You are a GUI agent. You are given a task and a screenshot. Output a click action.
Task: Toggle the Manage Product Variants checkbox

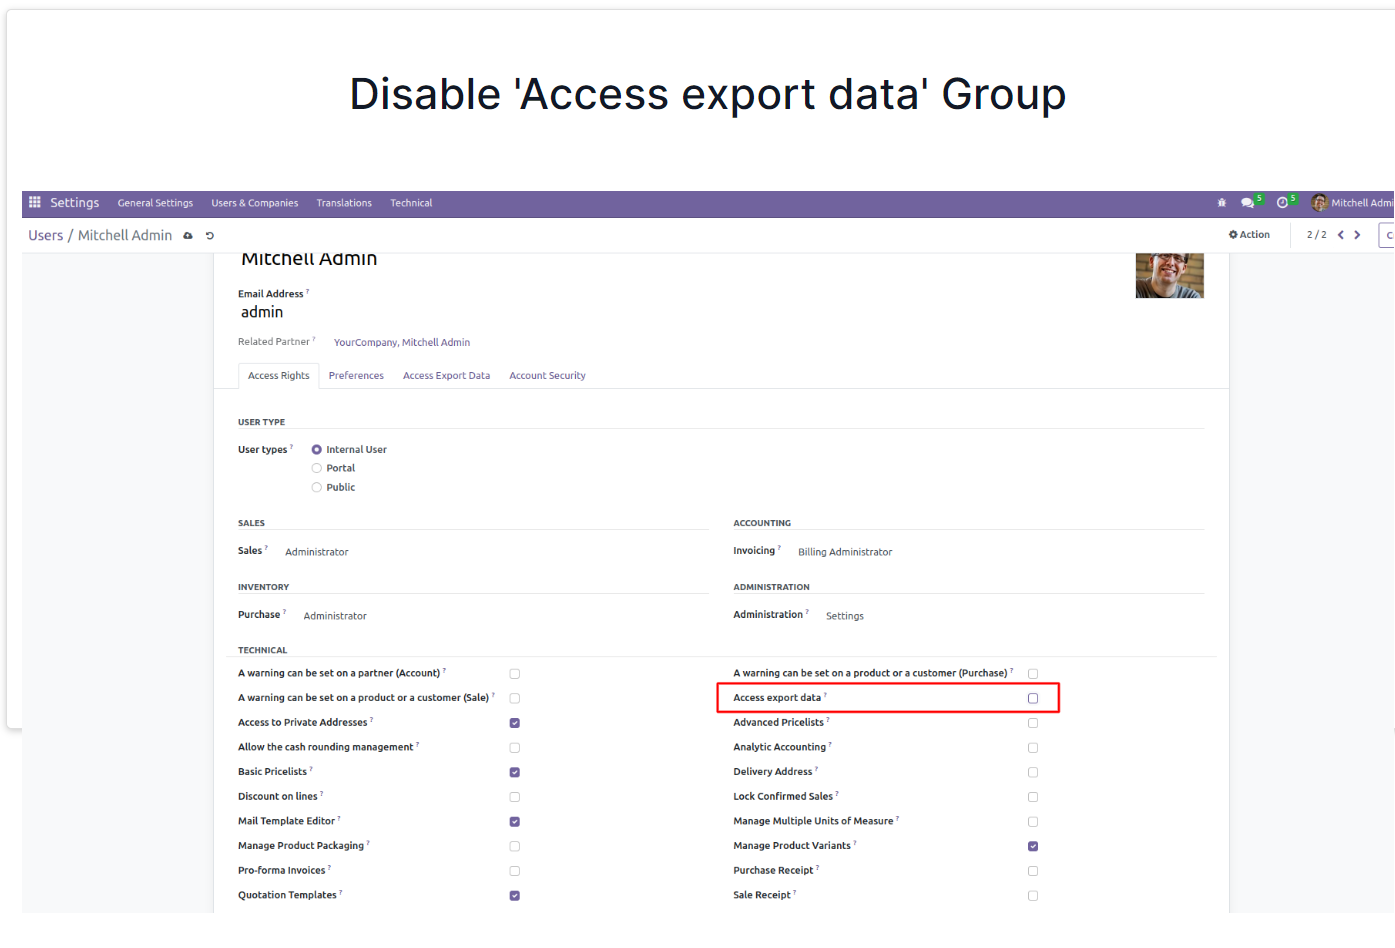(x=1033, y=846)
